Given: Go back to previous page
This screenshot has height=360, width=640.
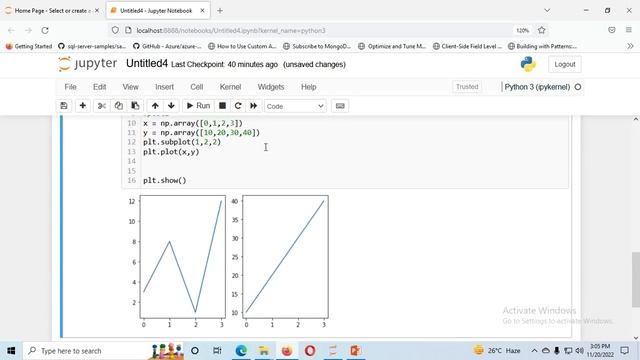Looking at the screenshot, I should click(x=11, y=30).
